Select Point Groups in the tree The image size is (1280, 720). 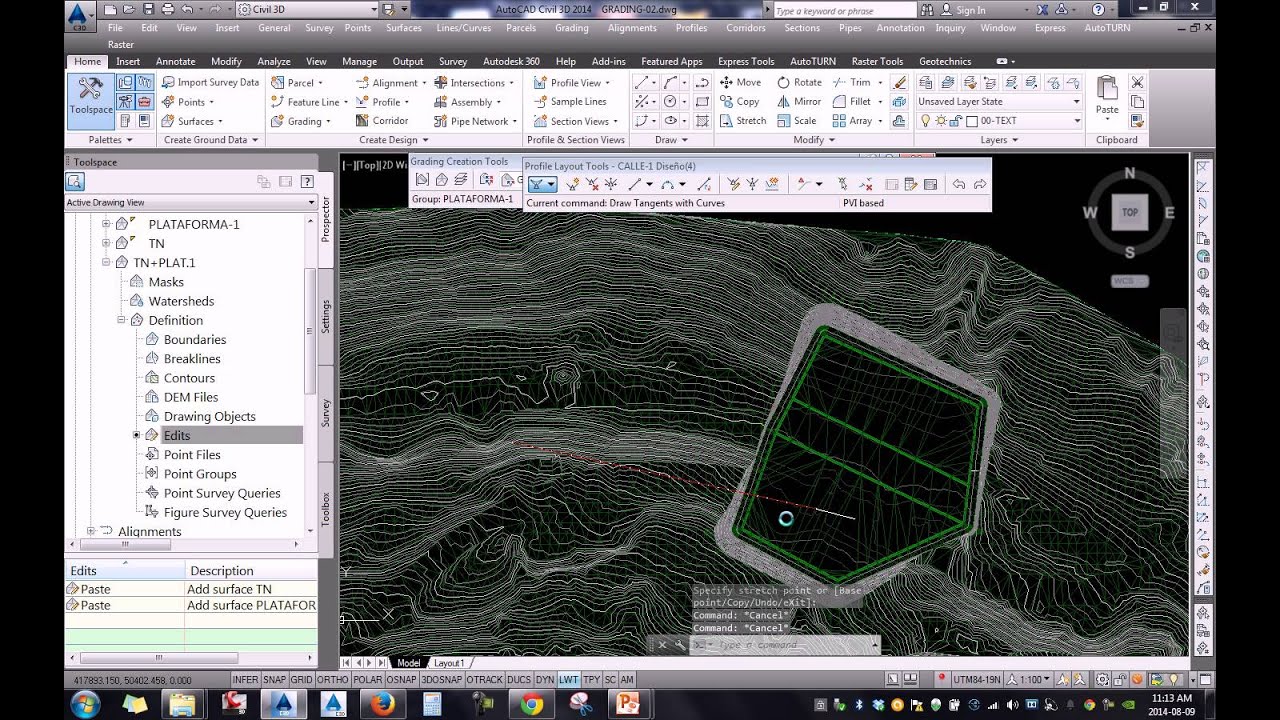pyautogui.click(x=200, y=474)
